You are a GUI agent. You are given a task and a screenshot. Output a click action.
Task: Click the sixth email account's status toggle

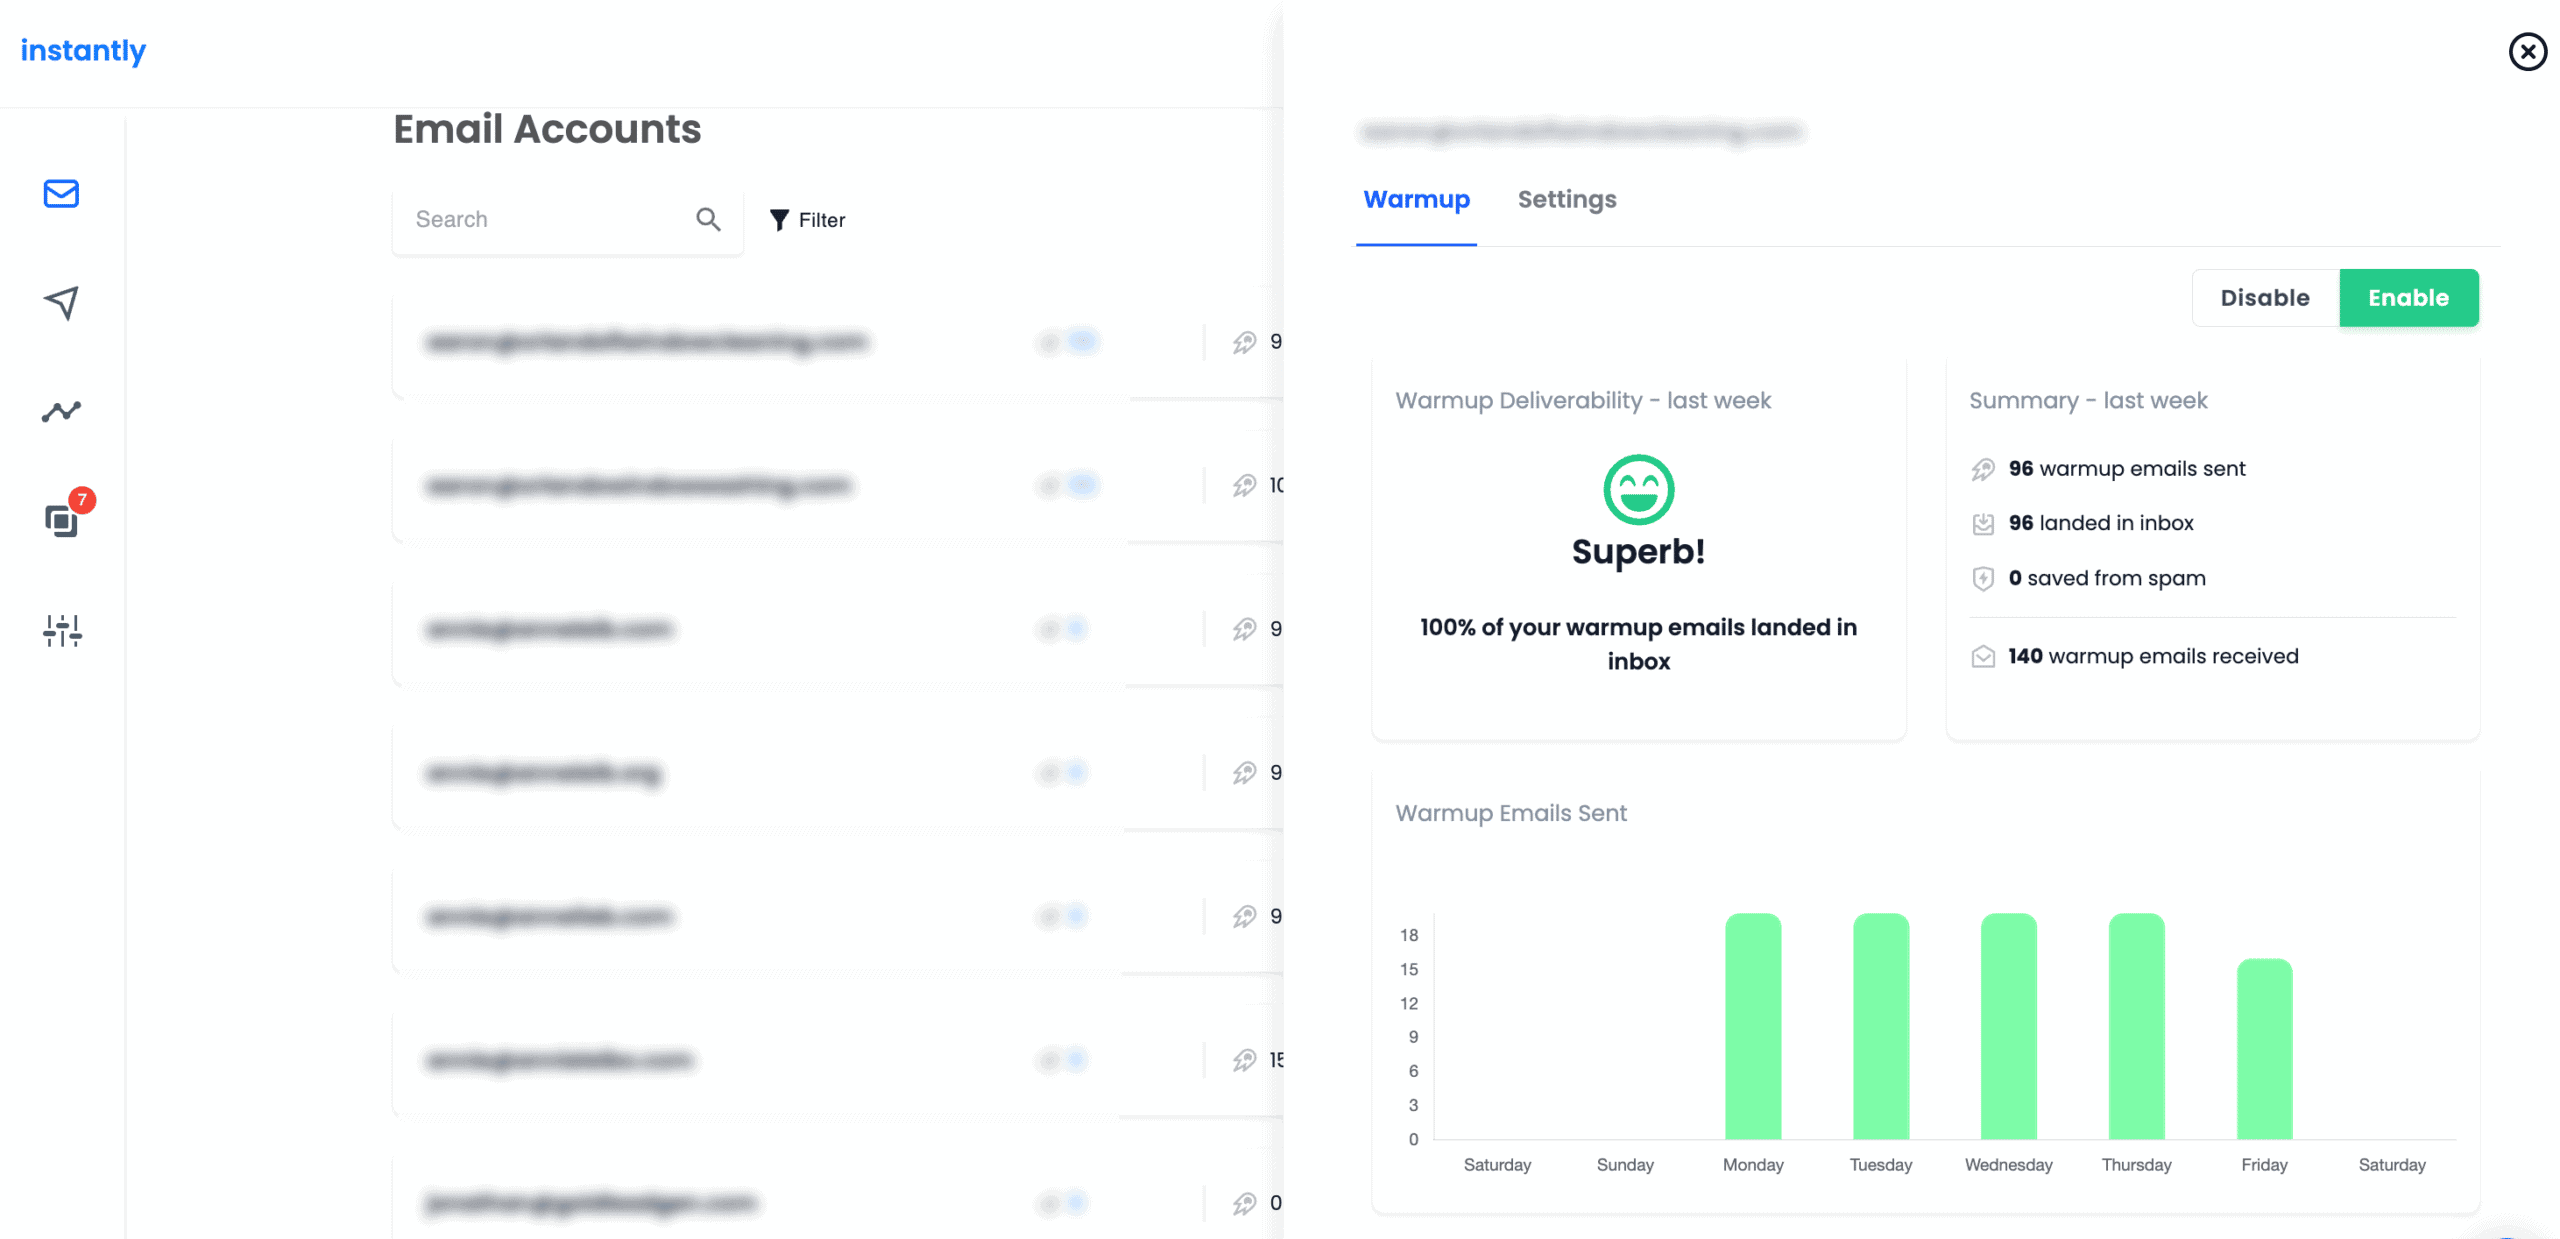tap(1062, 1059)
